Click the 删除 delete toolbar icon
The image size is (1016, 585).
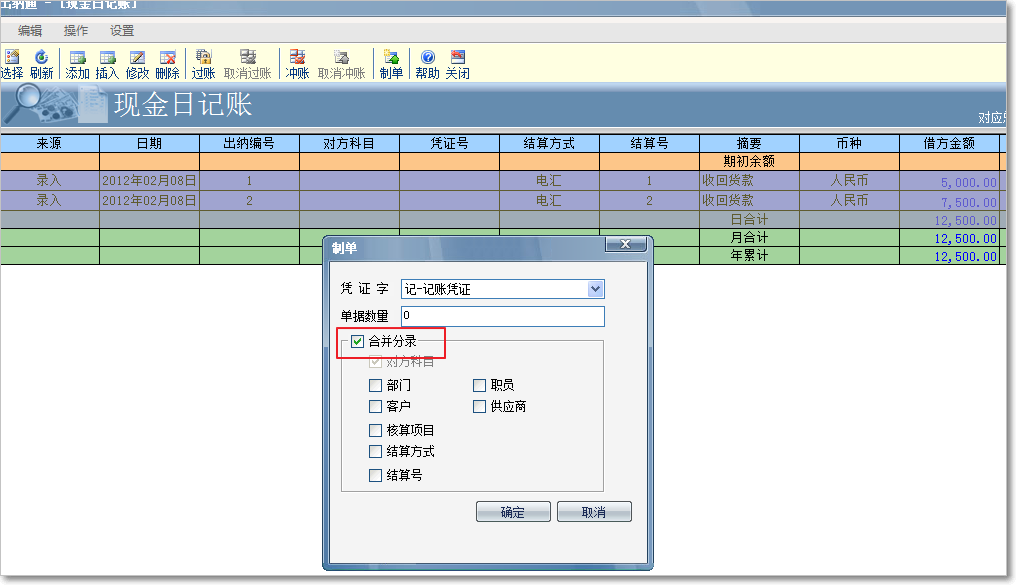point(167,58)
